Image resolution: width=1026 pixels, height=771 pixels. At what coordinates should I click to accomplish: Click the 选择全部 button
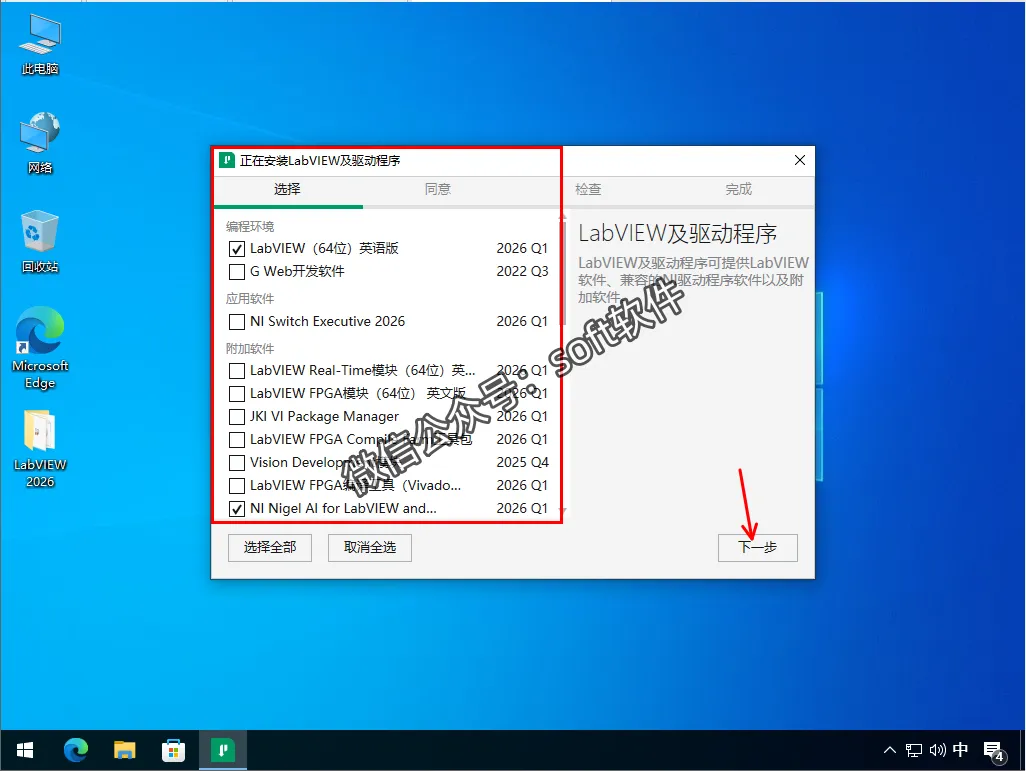tap(270, 547)
